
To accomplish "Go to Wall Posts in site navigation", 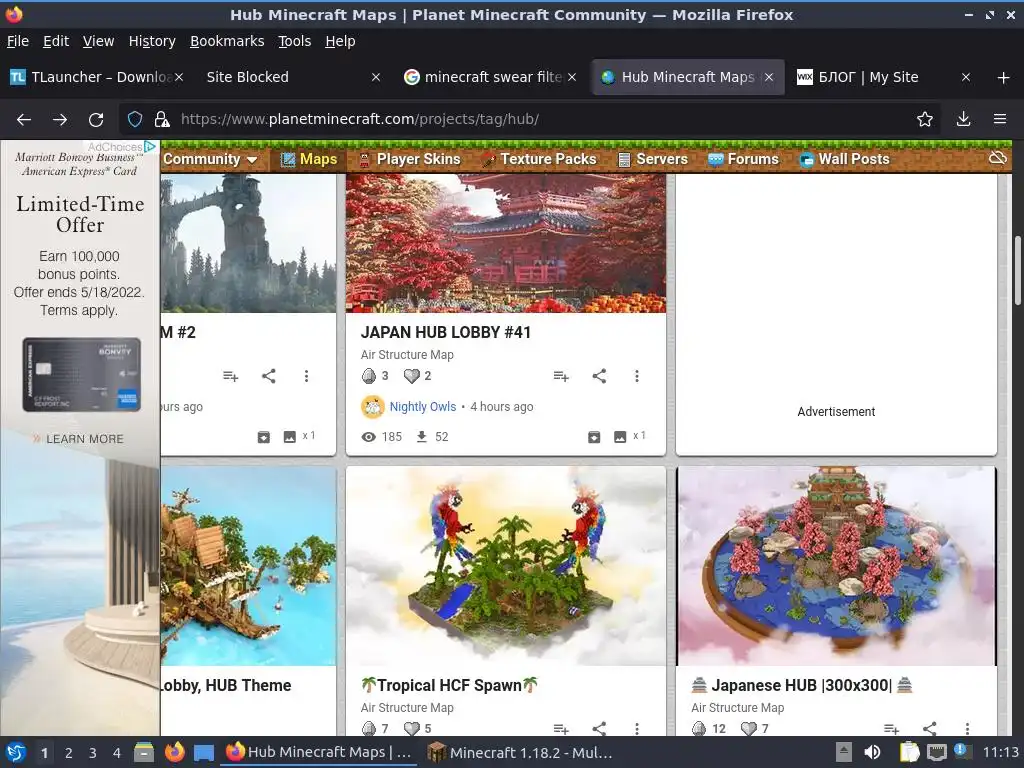I will point(844,159).
